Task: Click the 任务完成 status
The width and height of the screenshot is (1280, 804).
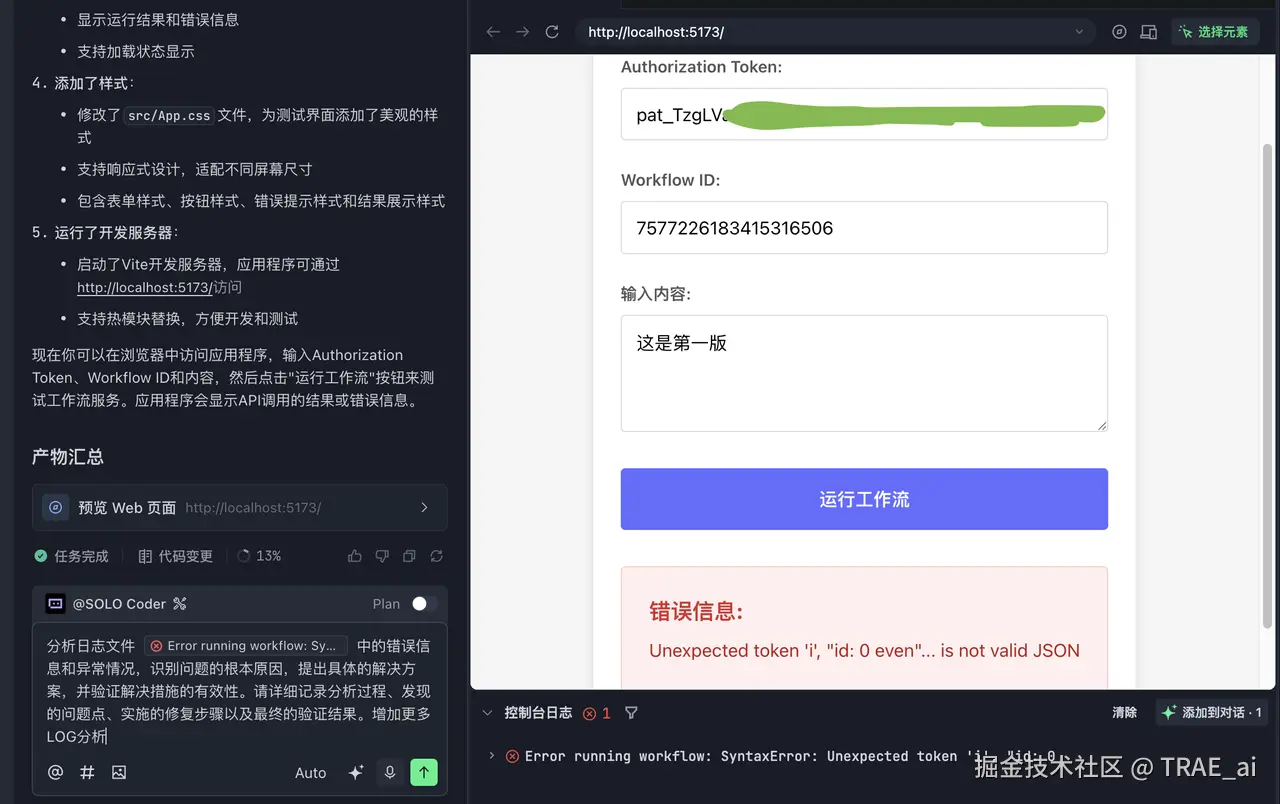Action: (x=71, y=556)
